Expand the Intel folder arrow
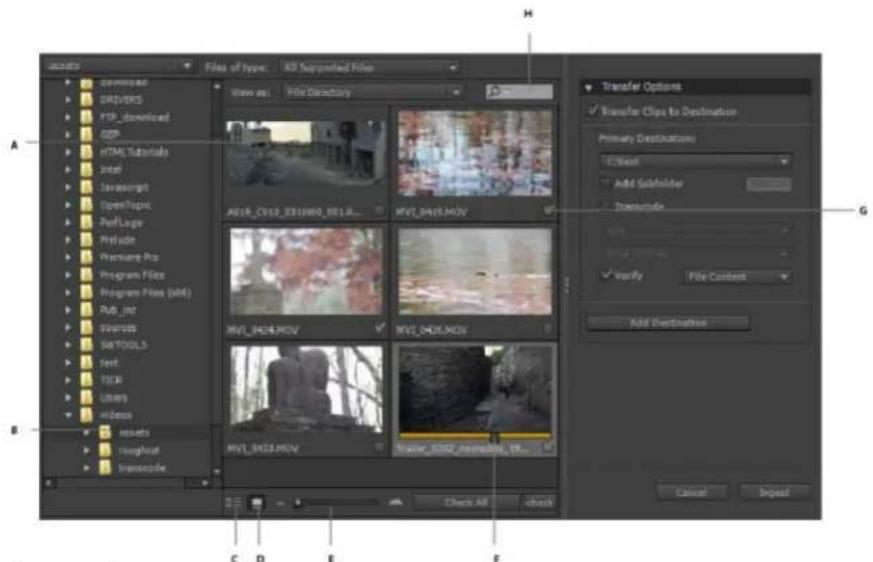The image size is (873, 562). 68,169
